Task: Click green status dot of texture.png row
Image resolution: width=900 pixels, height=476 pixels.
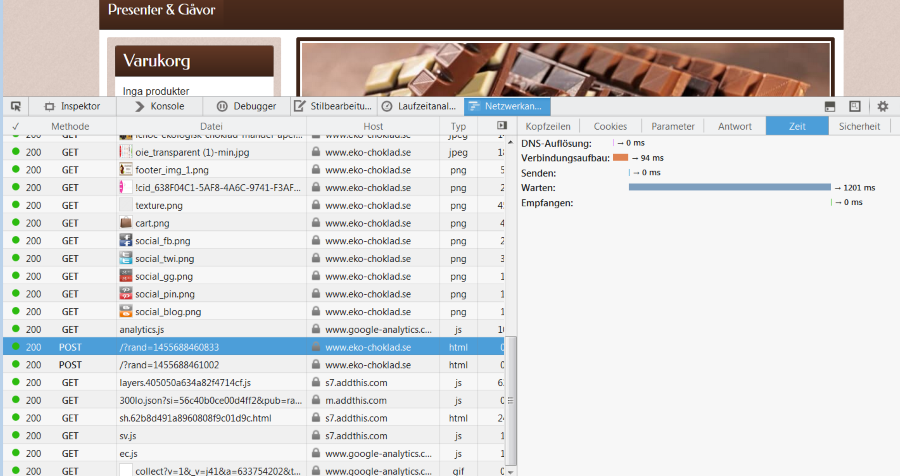Action: [x=15, y=204]
